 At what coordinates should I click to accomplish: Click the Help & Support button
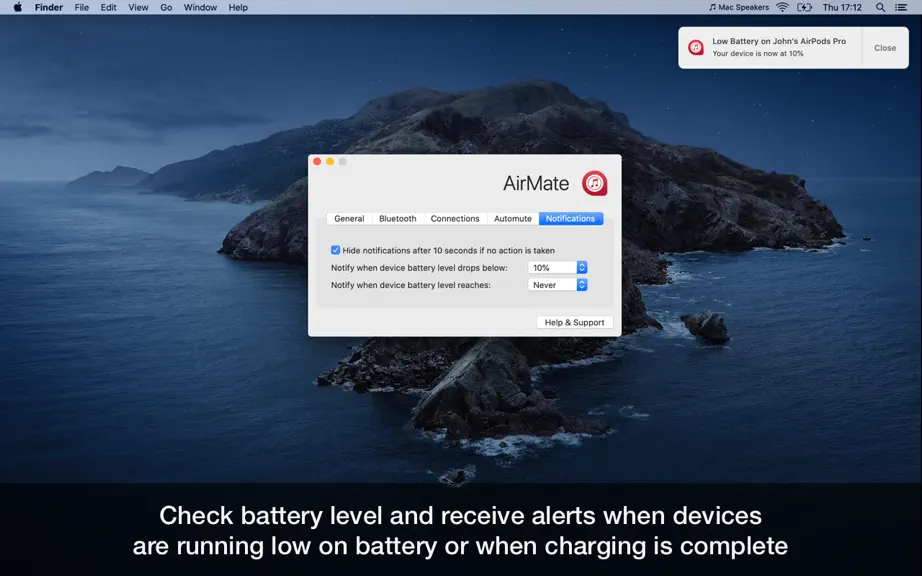[574, 322]
